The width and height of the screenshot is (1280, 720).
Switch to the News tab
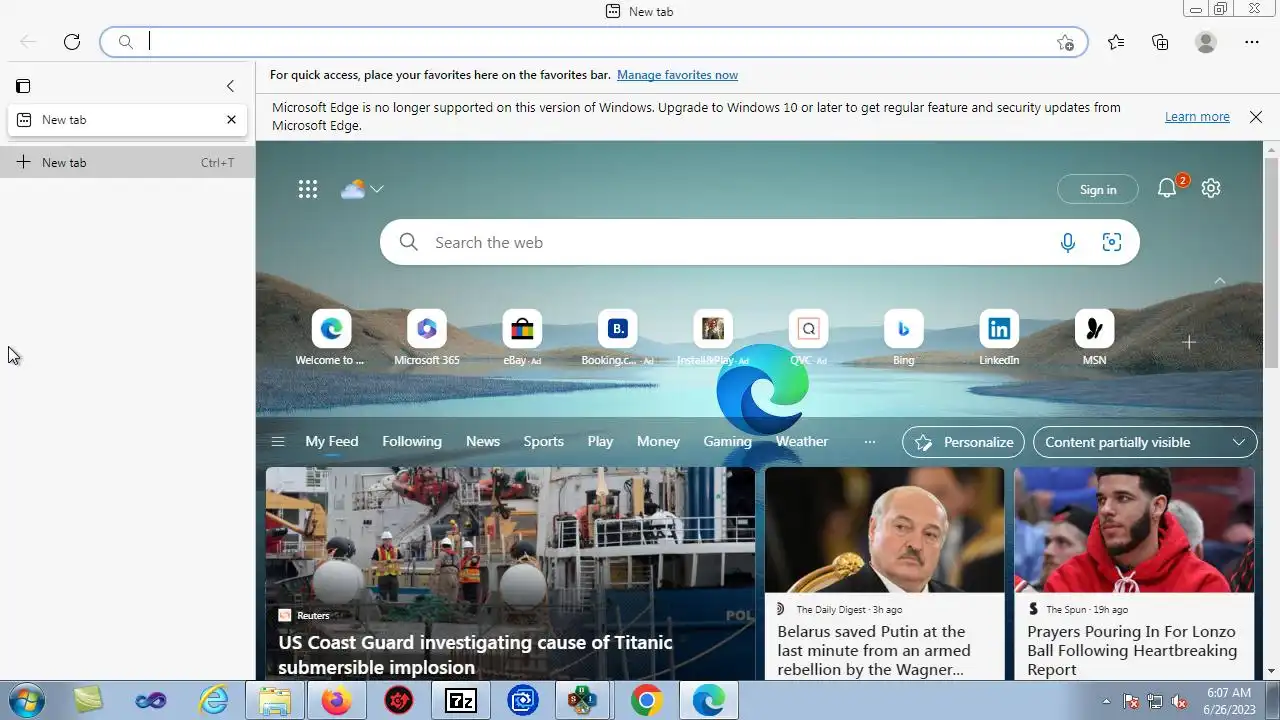tap(483, 441)
